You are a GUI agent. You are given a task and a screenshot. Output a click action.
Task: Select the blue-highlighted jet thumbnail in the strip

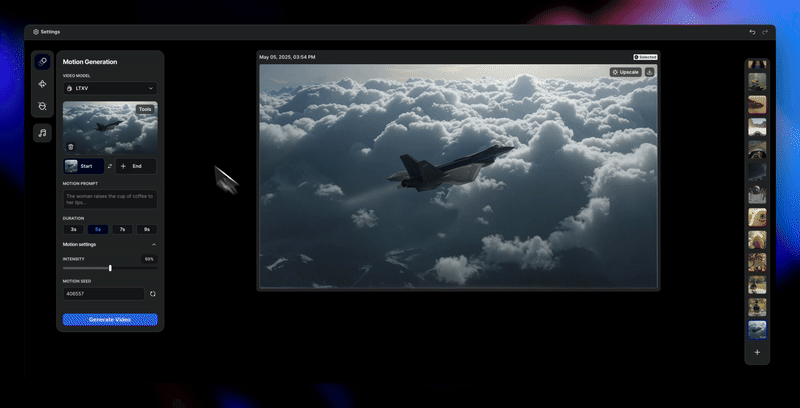[757, 329]
